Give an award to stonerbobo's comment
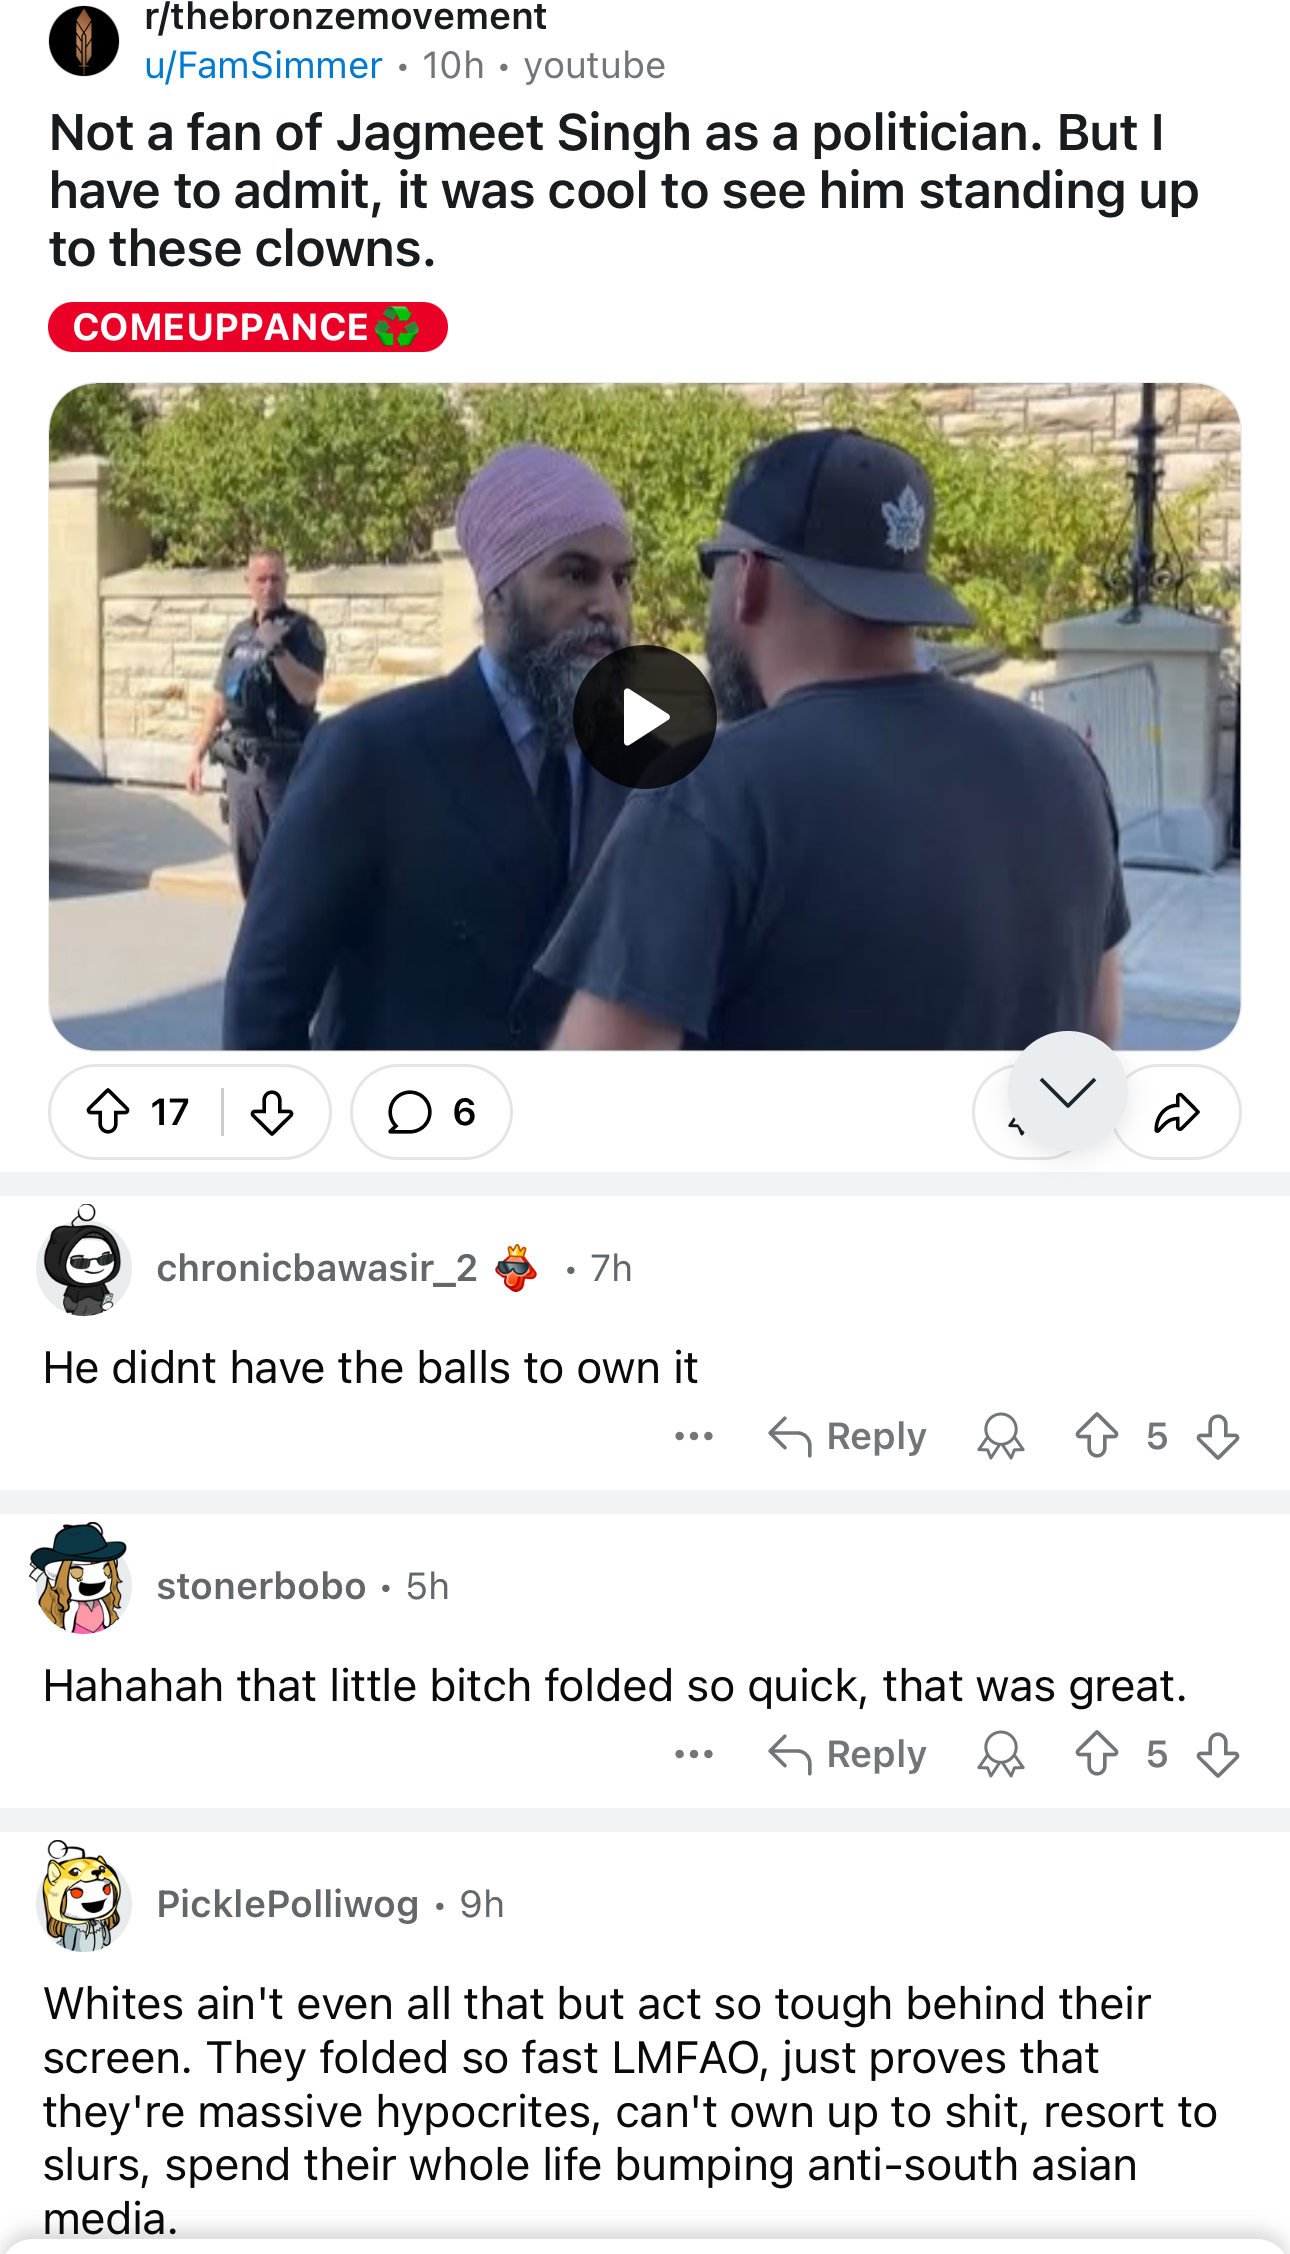The height and width of the screenshot is (2254, 1290). pos(1001,1755)
